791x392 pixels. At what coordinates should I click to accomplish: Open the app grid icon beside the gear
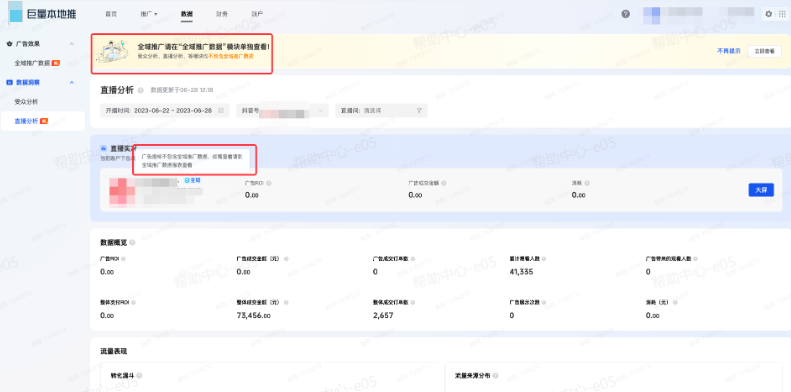pos(782,14)
